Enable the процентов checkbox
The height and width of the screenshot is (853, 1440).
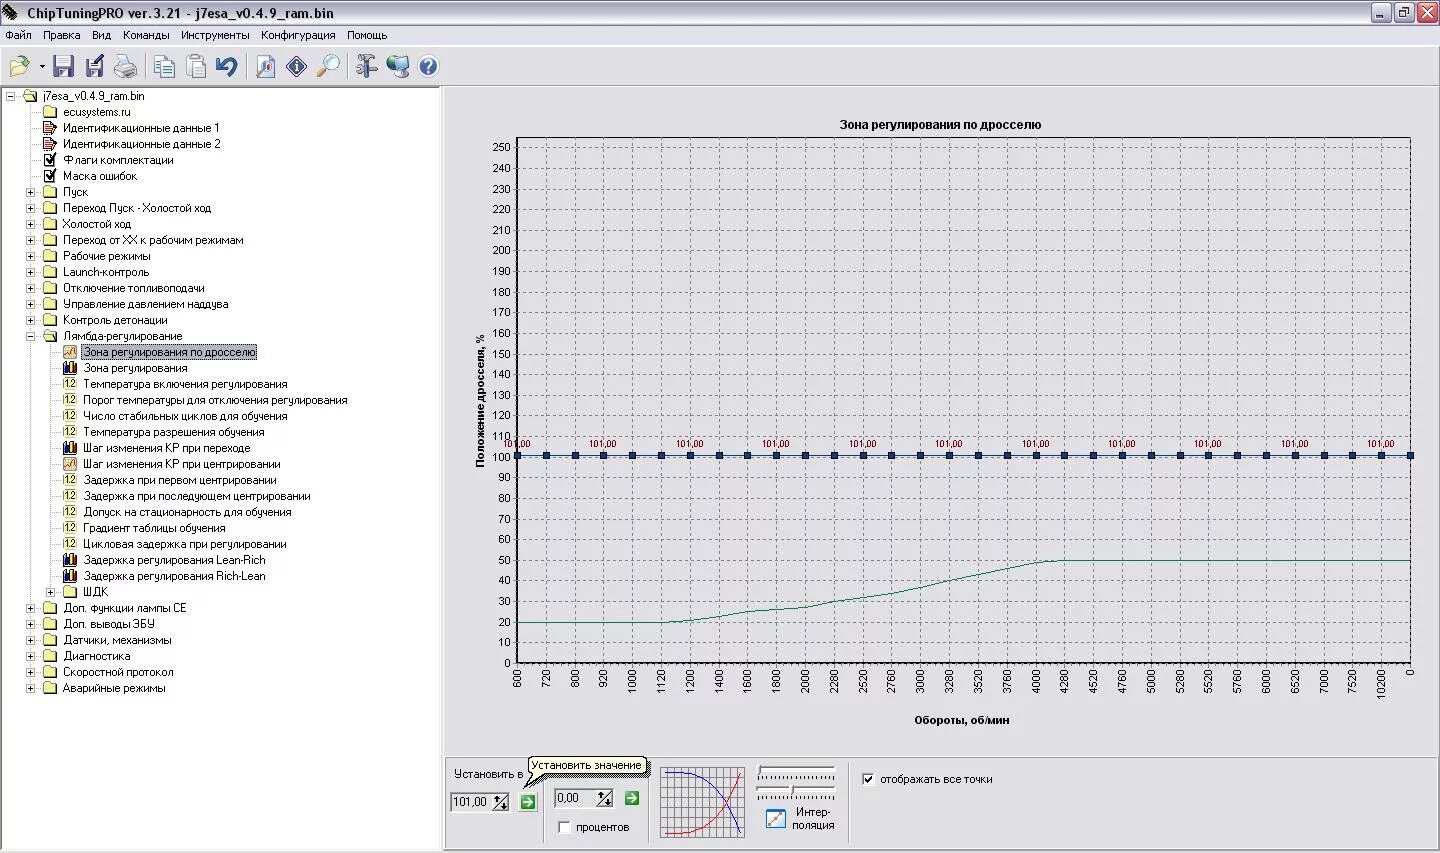[x=564, y=827]
